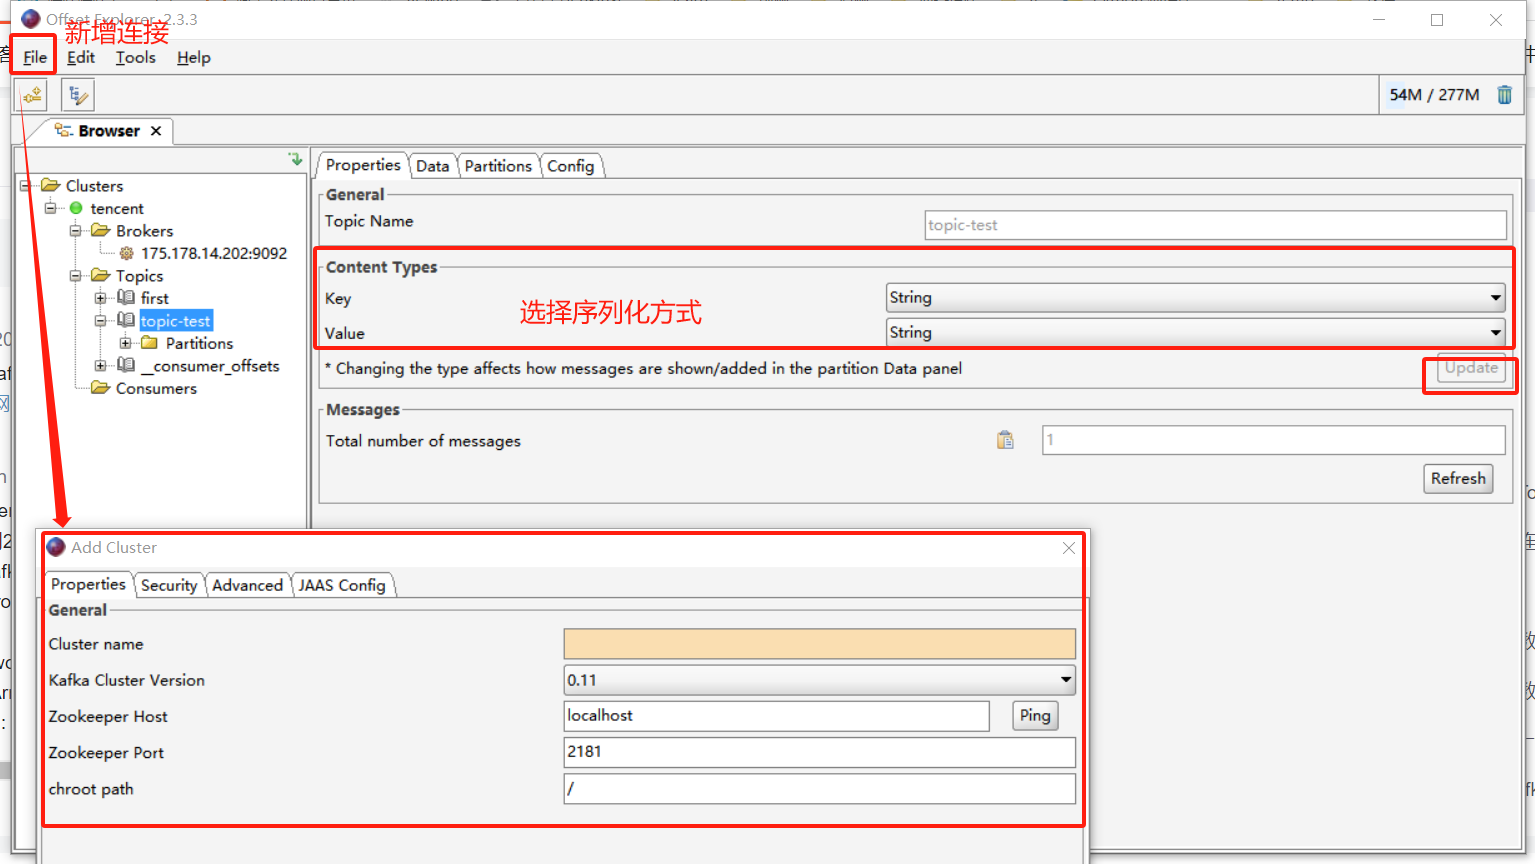Expand the __consumer_offsets topic node

[101, 366]
